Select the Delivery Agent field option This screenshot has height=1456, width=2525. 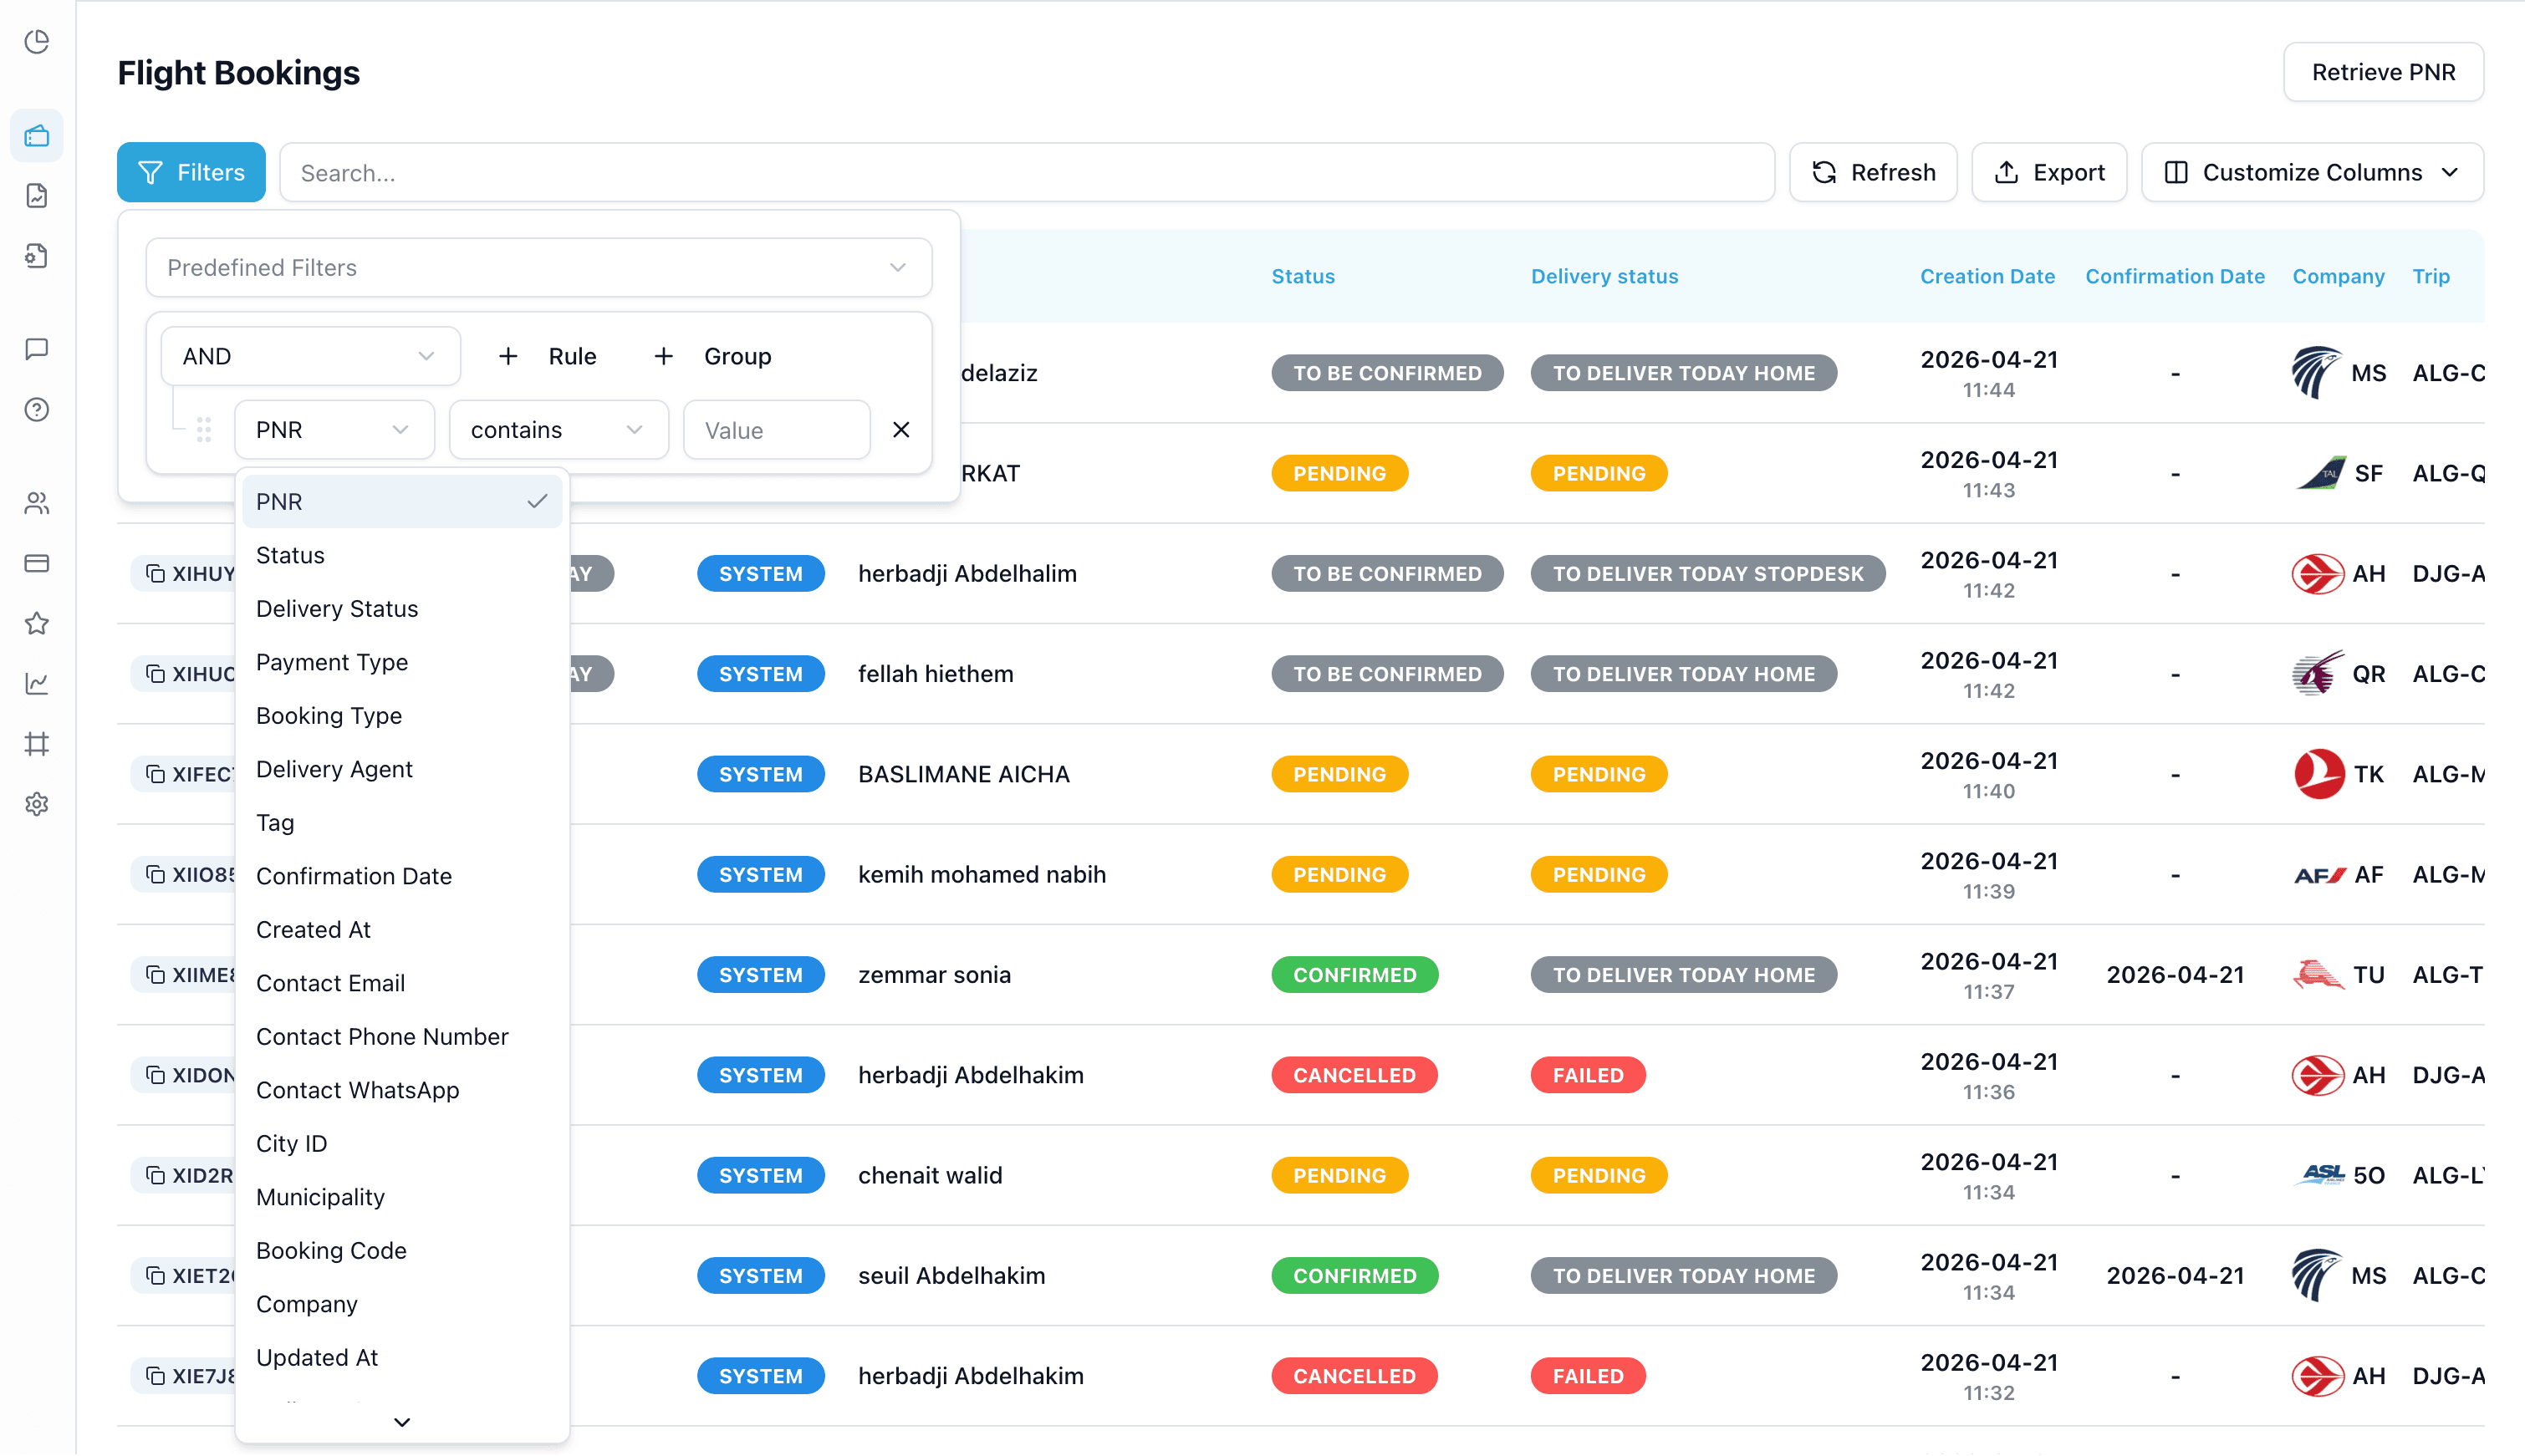402,769
